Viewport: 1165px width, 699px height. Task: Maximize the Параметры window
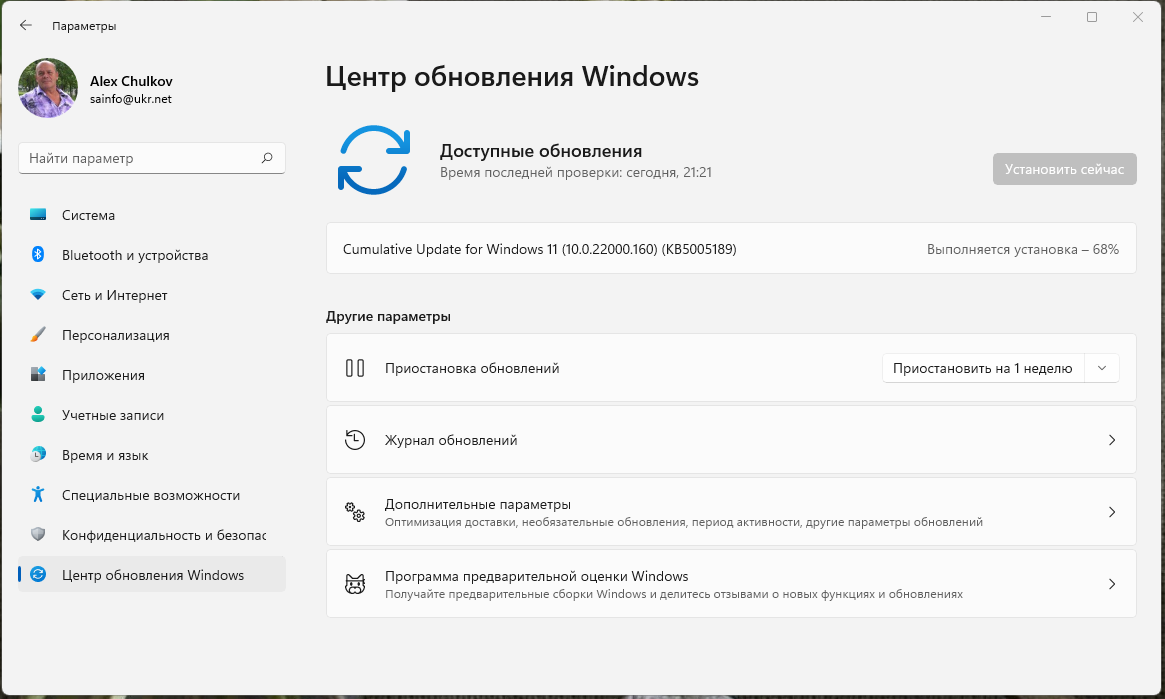pyautogui.click(x=1091, y=17)
